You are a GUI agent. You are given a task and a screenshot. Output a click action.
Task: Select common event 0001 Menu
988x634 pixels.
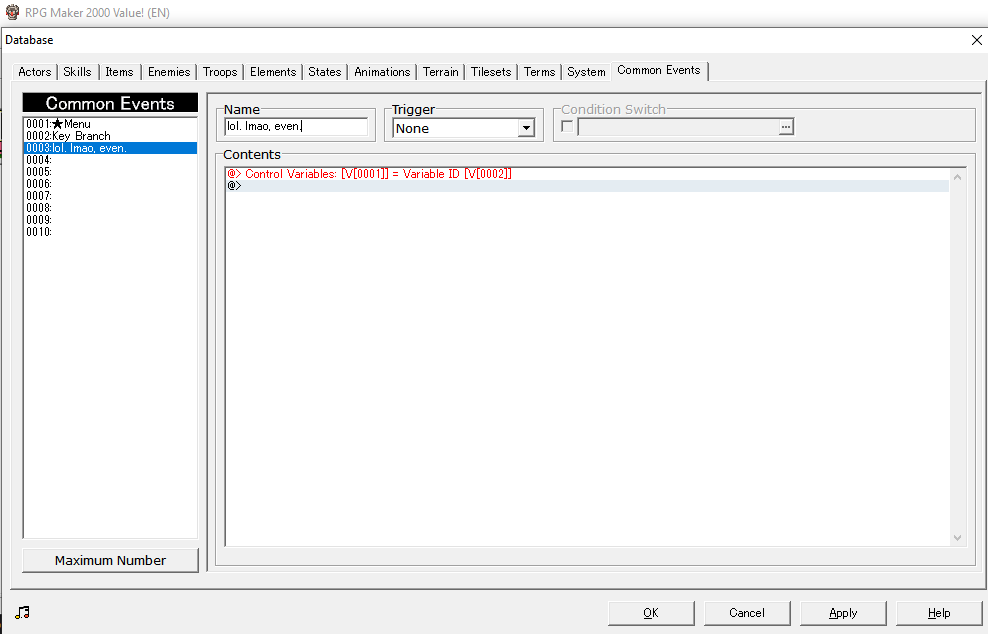point(110,124)
